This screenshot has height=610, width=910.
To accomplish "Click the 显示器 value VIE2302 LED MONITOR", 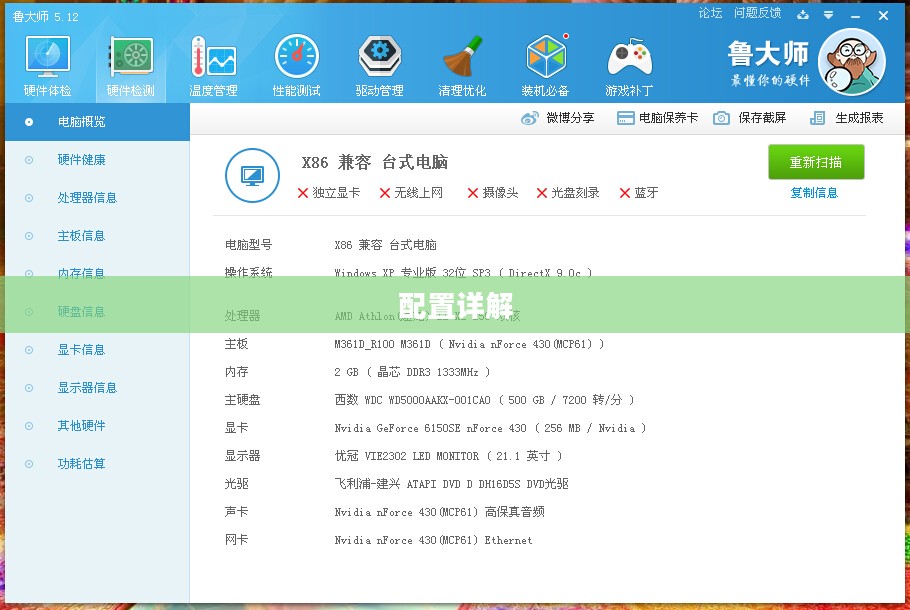I will click(x=448, y=456).
